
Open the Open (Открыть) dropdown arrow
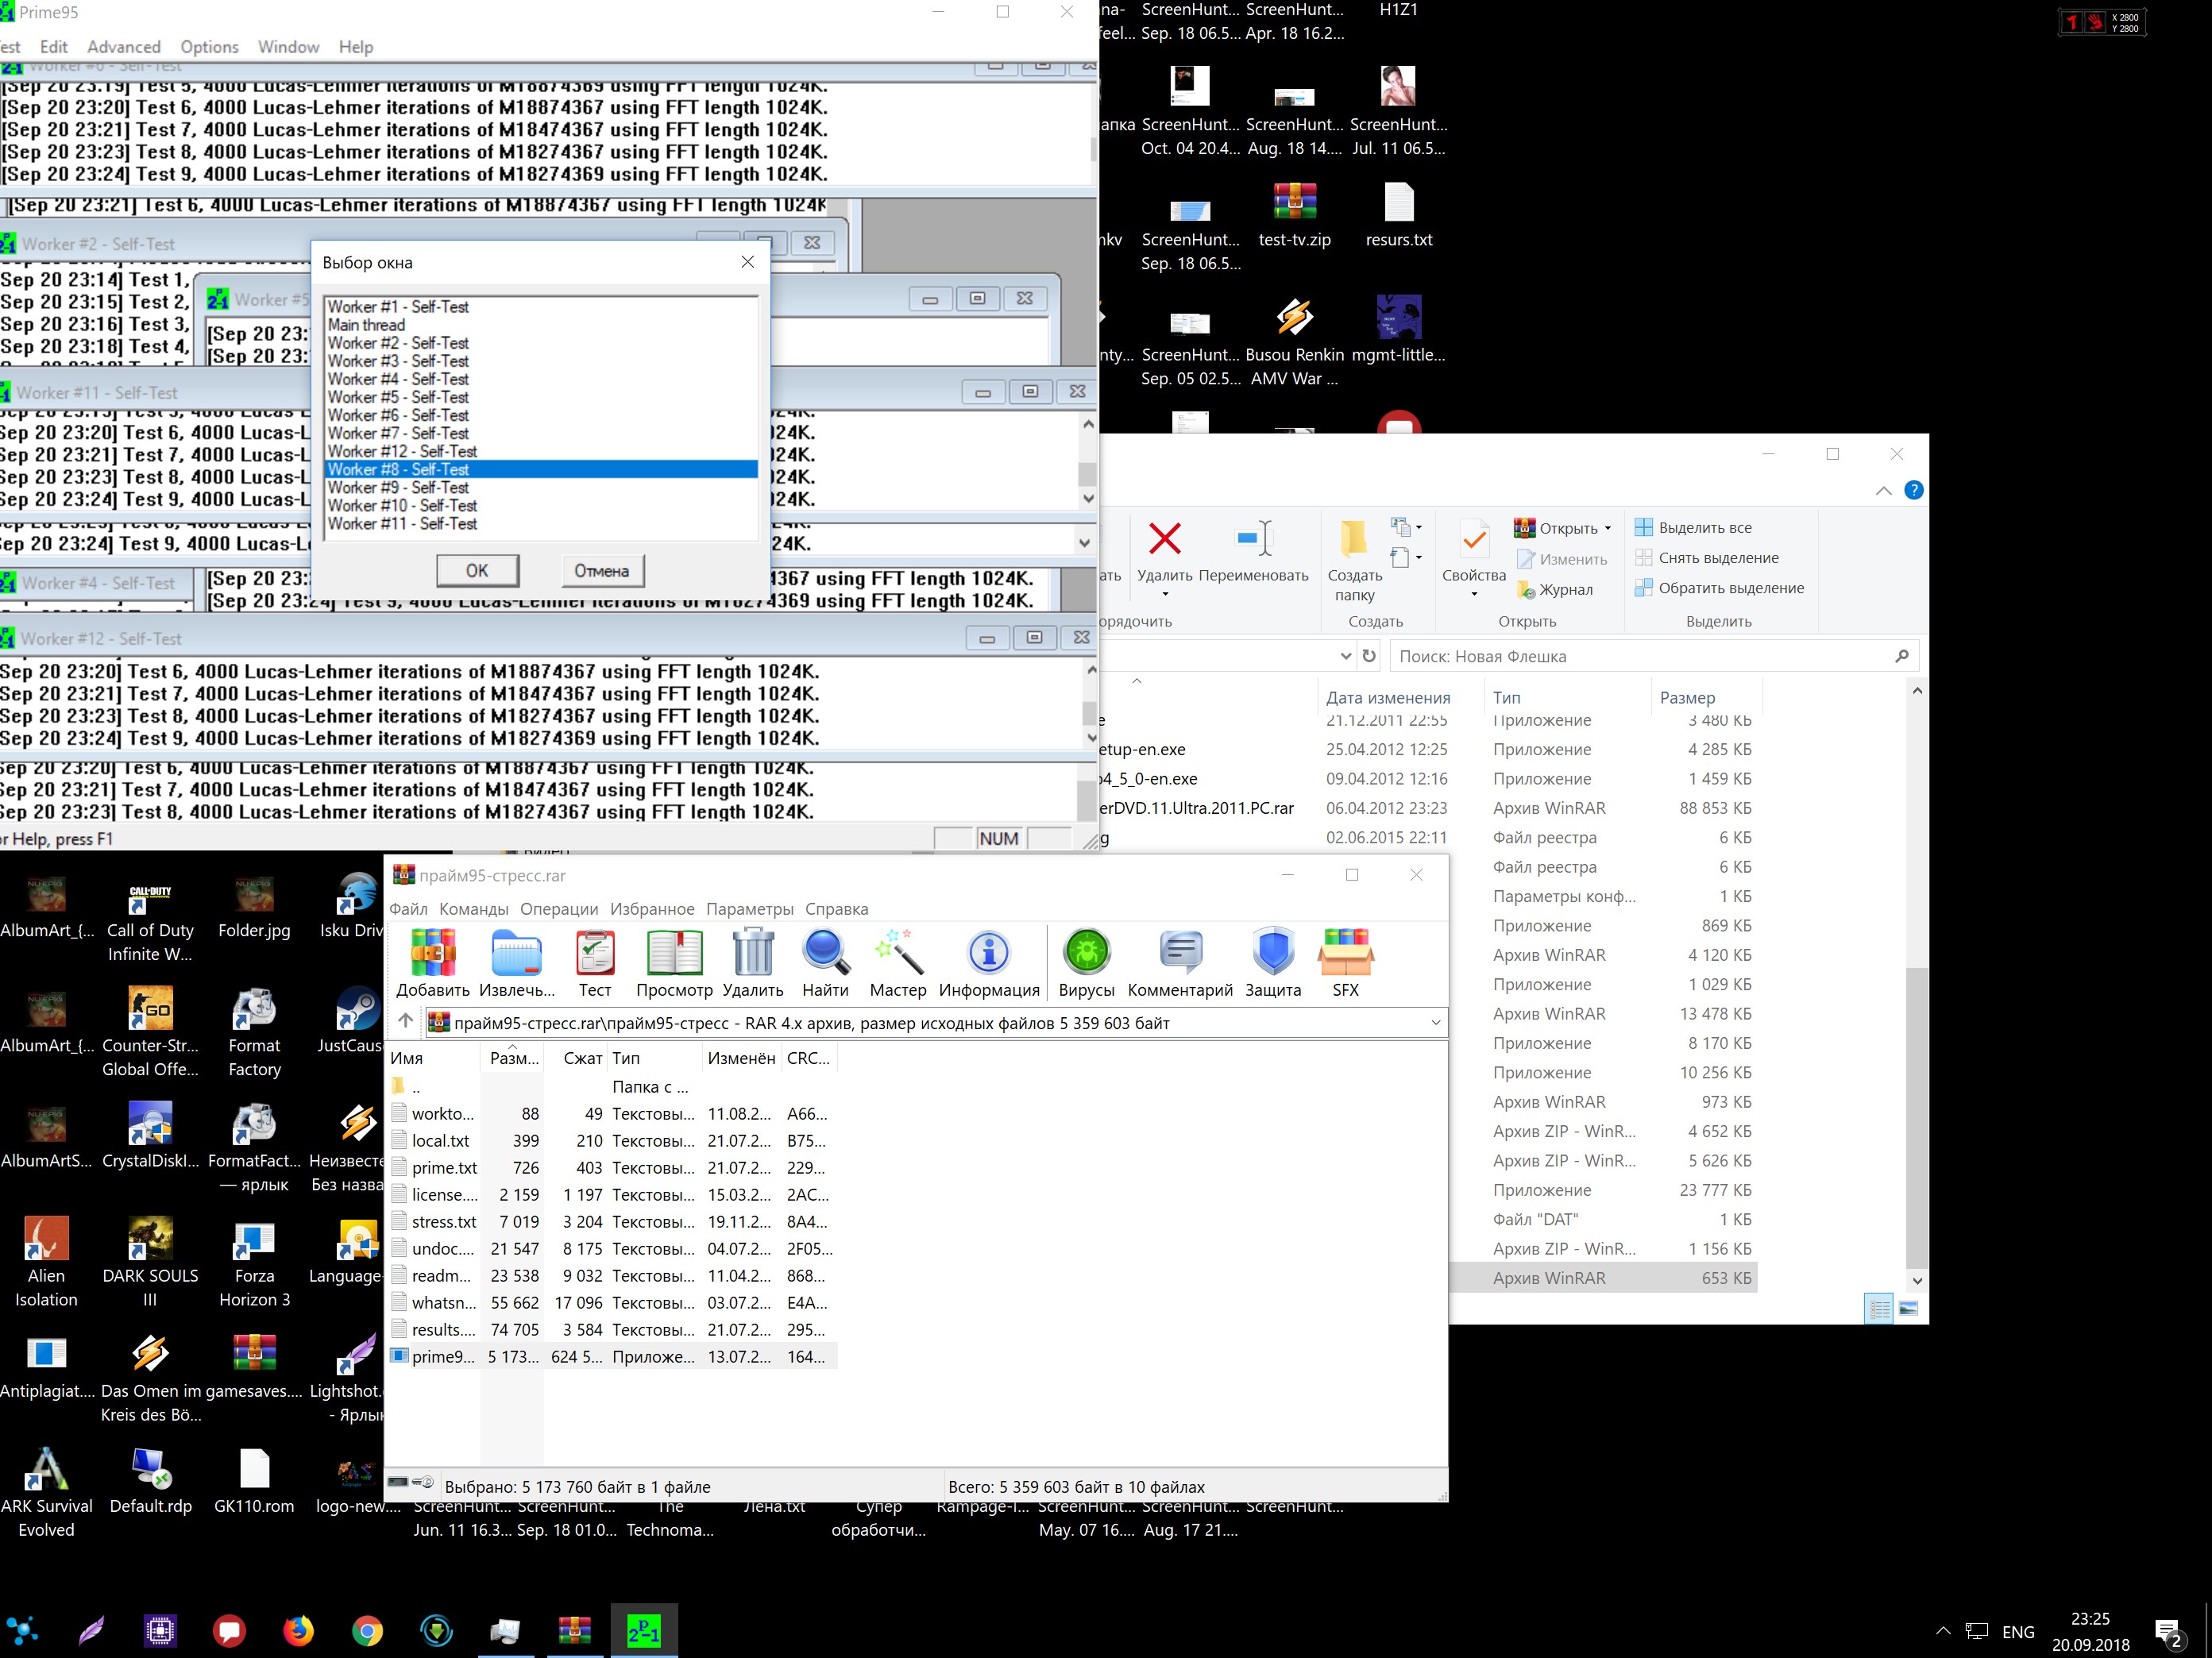click(1608, 528)
